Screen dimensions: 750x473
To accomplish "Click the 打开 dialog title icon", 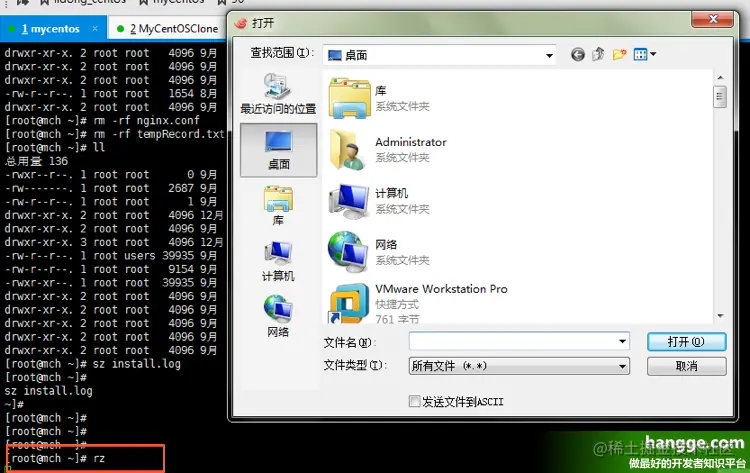I will 241,22.
